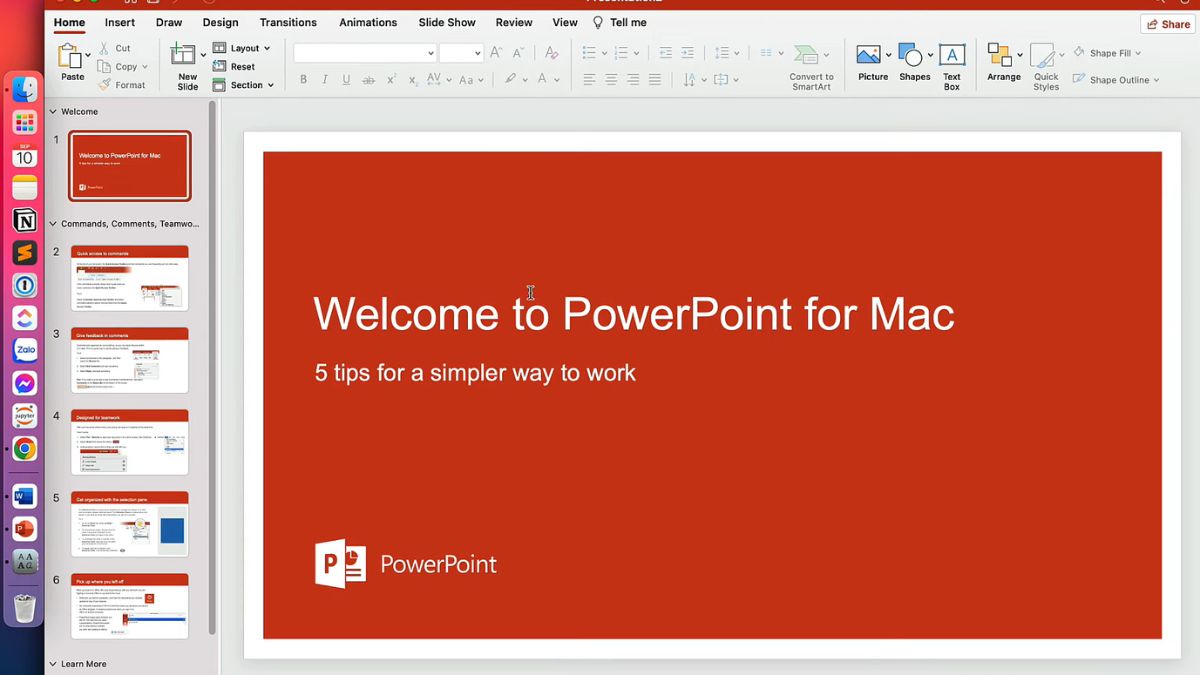
Task: Open the View tab
Action: click(565, 22)
